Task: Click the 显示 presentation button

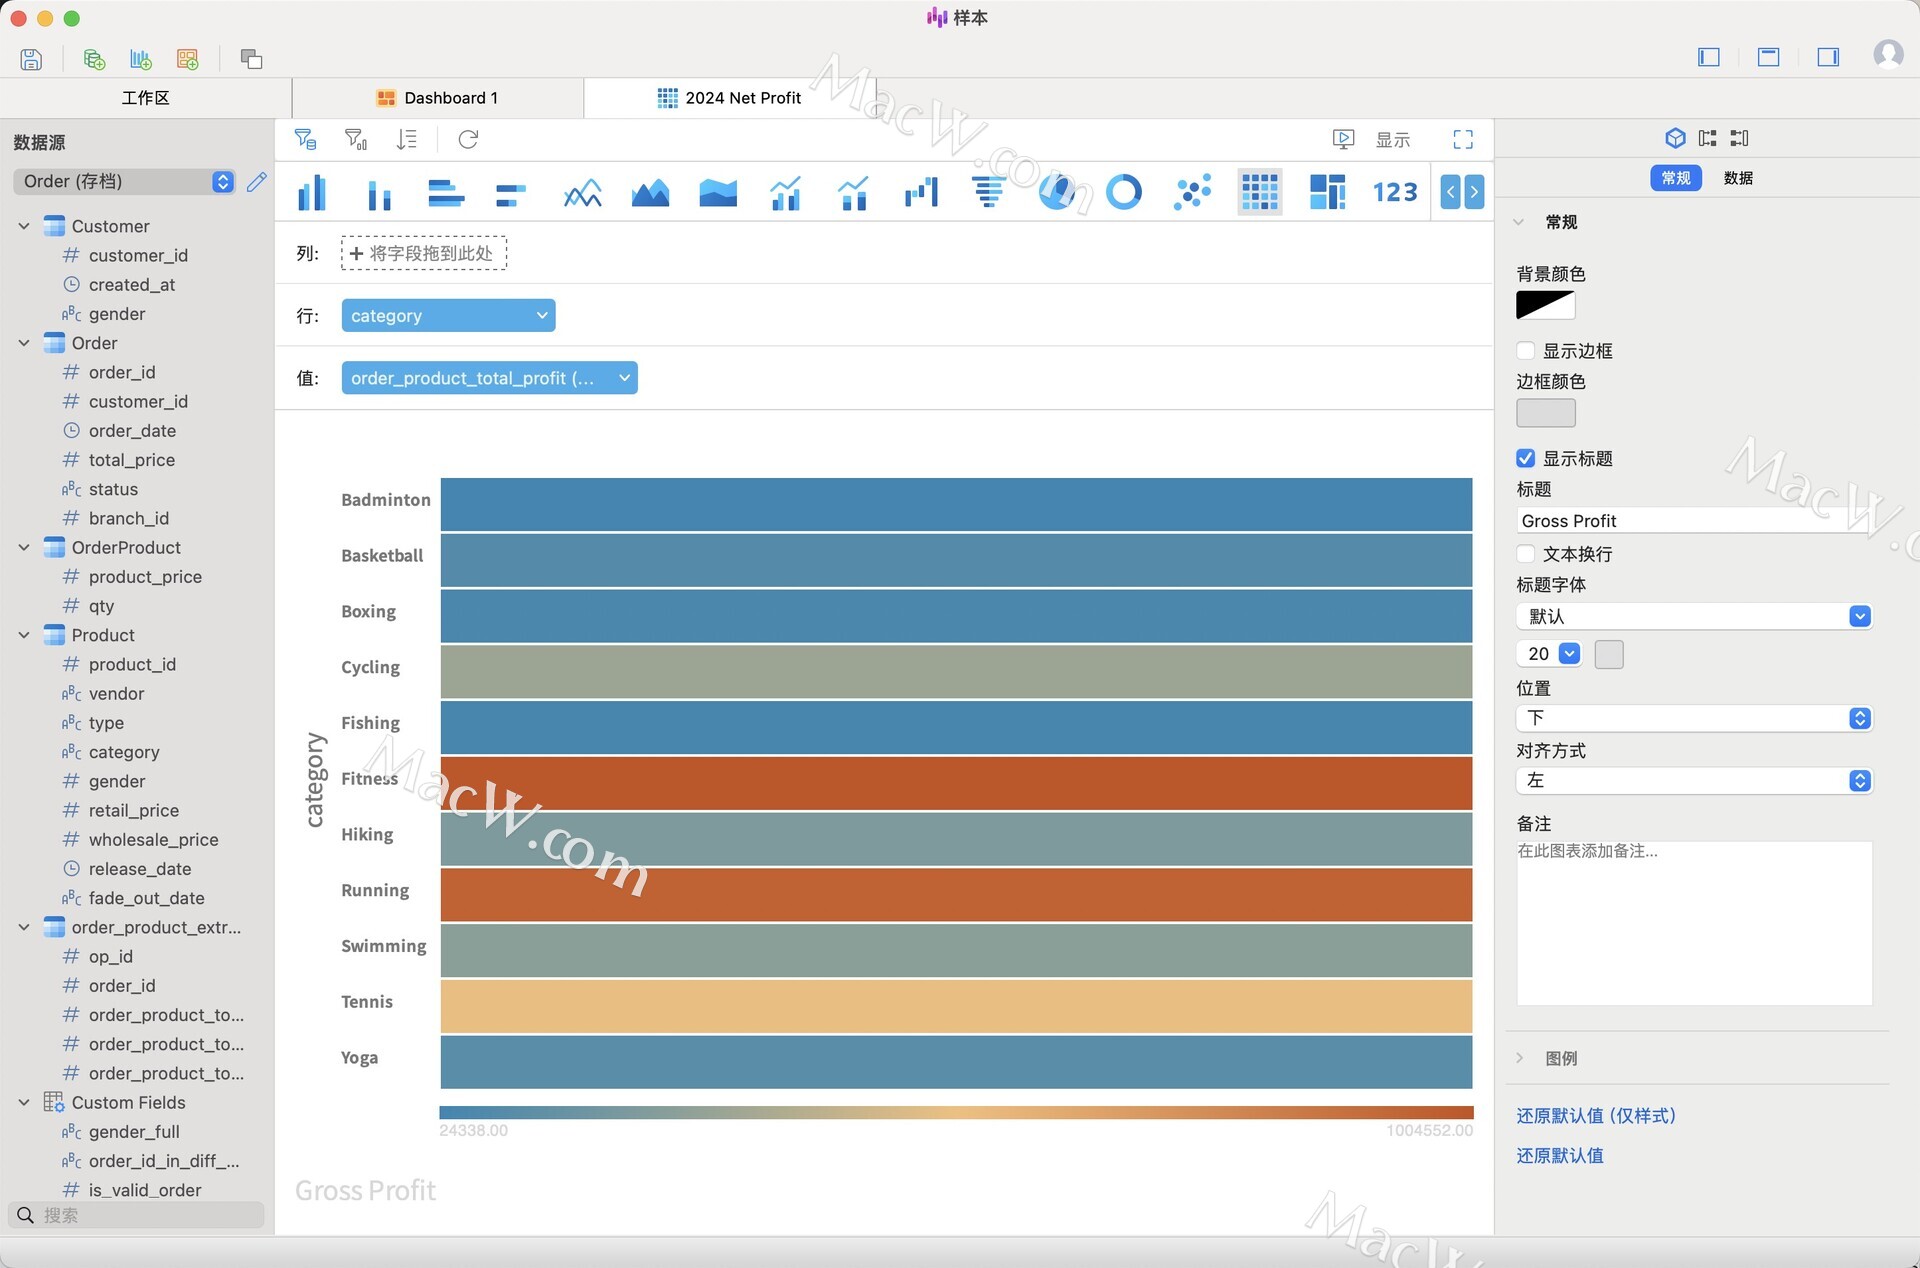Action: [x=1372, y=139]
